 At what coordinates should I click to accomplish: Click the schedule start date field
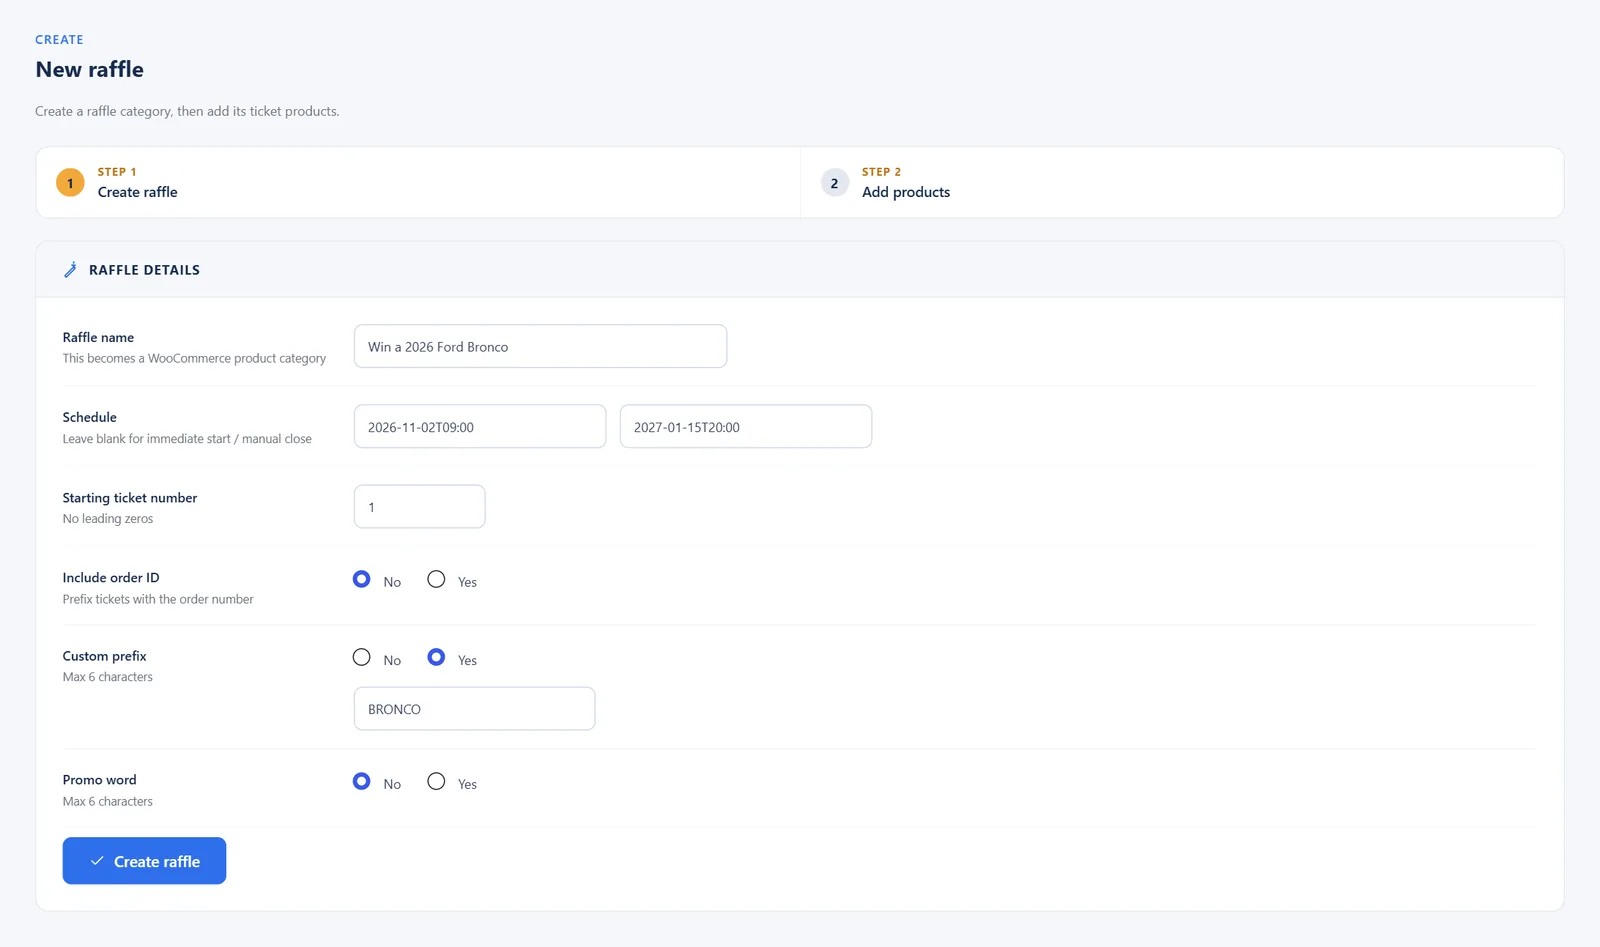[480, 427]
